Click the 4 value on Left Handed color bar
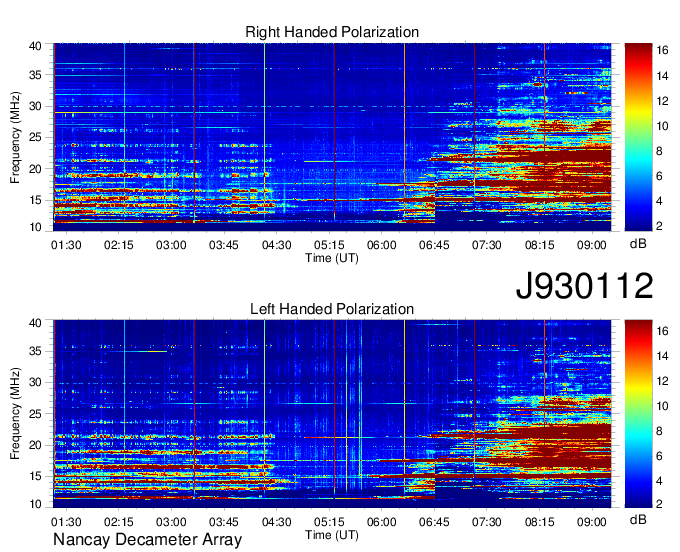 point(660,481)
